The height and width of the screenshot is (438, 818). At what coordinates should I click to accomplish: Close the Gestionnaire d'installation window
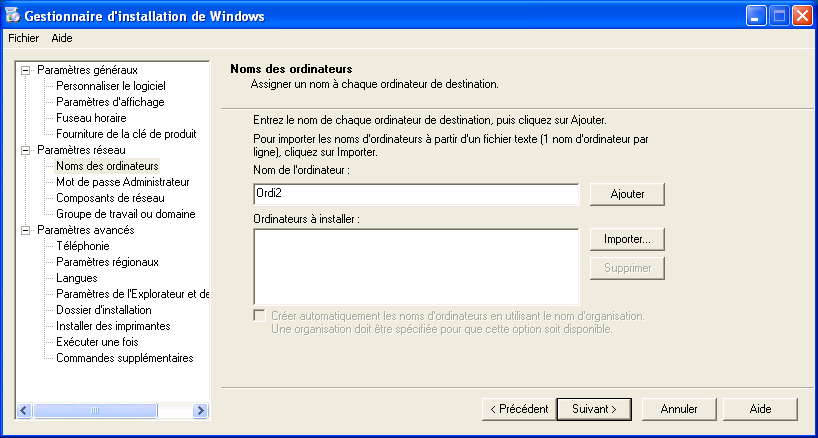tap(801, 17)
